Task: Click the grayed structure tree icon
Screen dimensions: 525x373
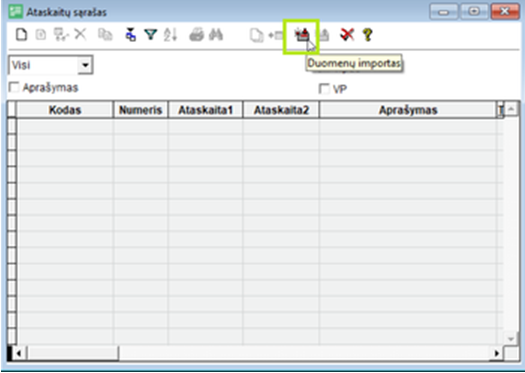Action: [61, 34]
